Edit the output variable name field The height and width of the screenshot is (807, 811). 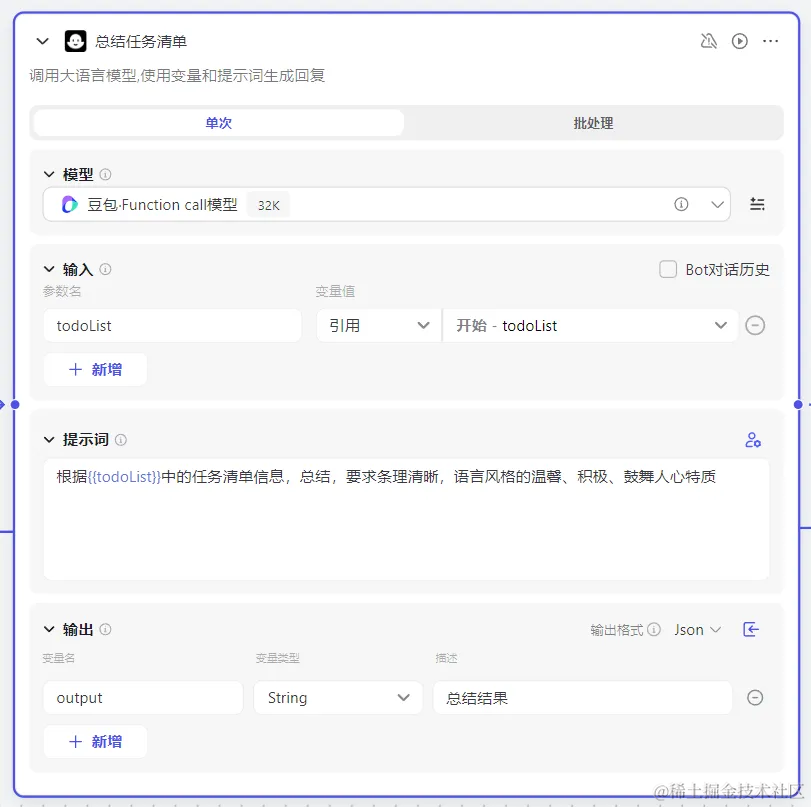(x=143, y=698)
